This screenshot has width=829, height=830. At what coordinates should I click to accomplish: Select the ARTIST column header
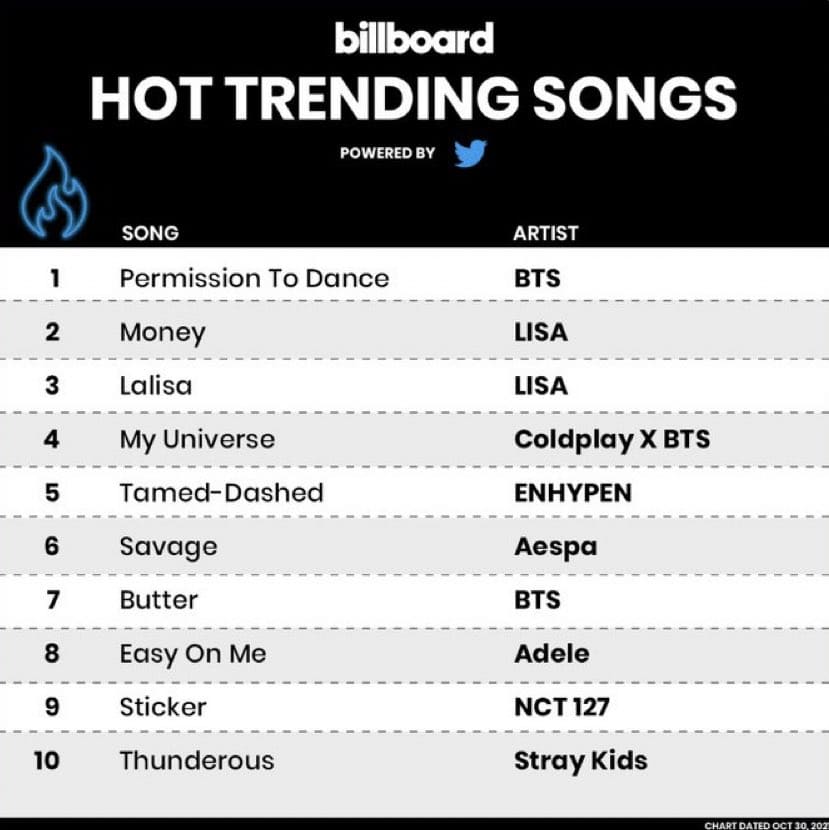click(545, 233)
